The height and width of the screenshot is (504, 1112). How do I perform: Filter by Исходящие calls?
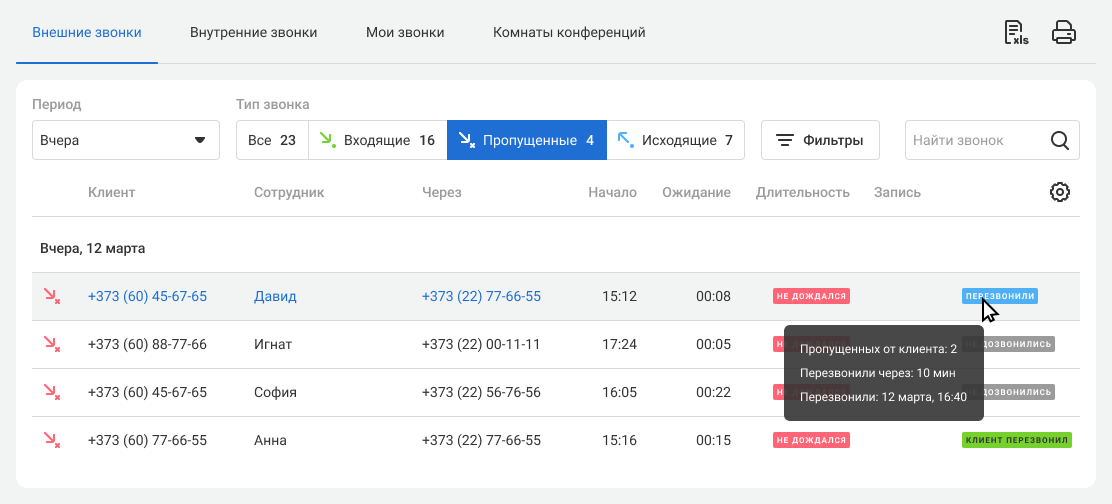click(x=675, y=141)
